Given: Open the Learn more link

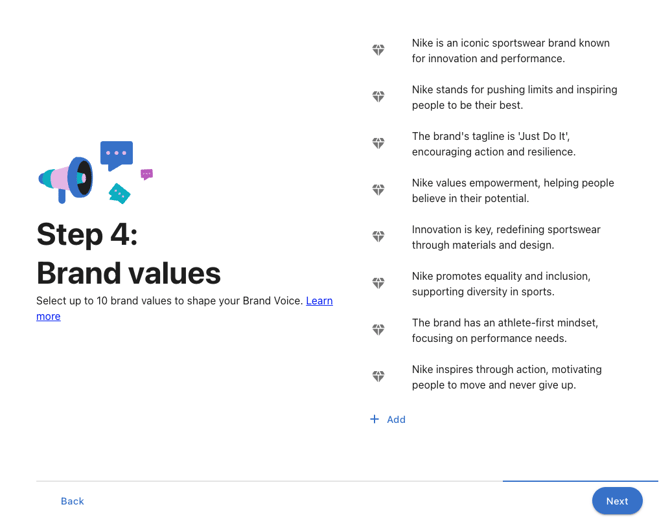Looking at the screenshot, I should click(x=319, y=301).
